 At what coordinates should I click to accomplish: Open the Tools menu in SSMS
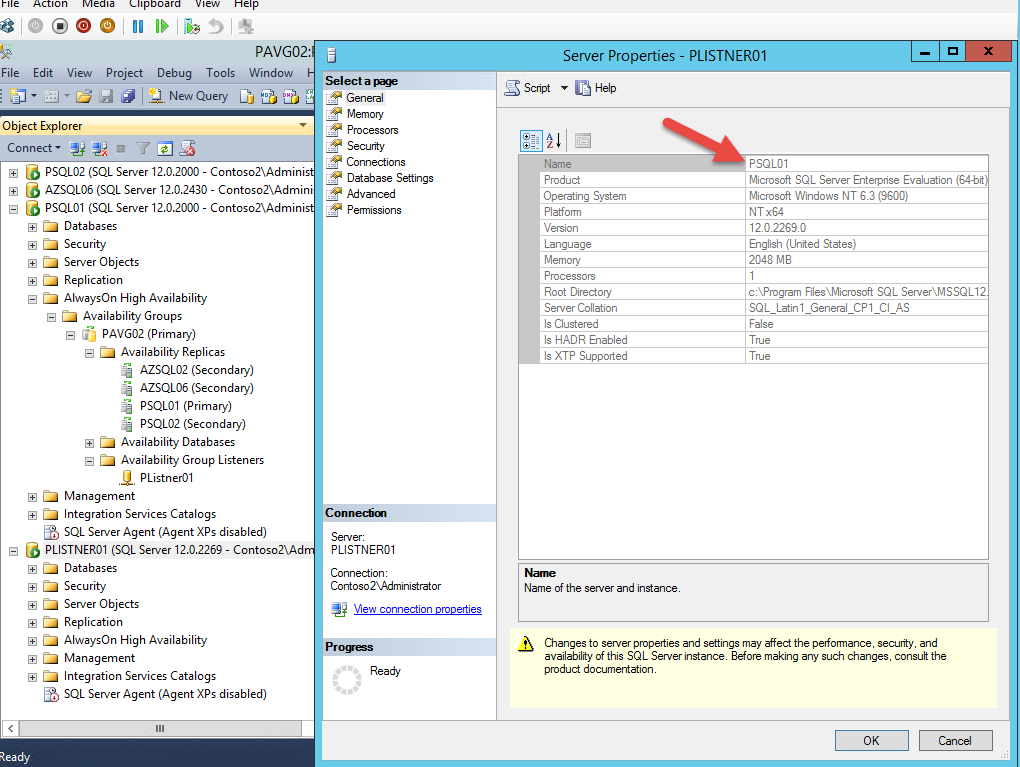point(221,73)
